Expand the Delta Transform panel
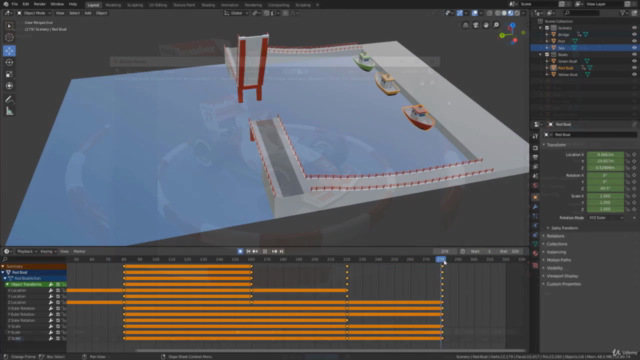 548,228
